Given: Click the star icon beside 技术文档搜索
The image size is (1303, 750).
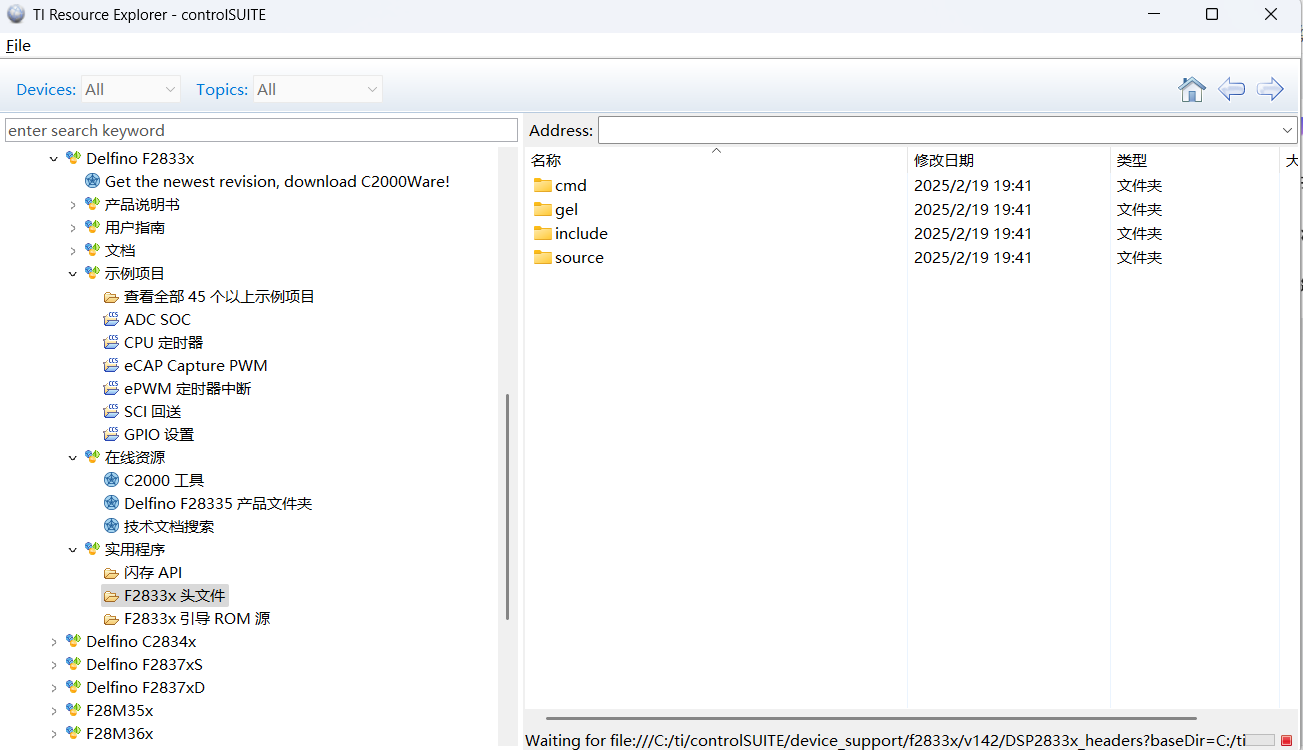Looking at the screenshot, I should tap(112, 526).
